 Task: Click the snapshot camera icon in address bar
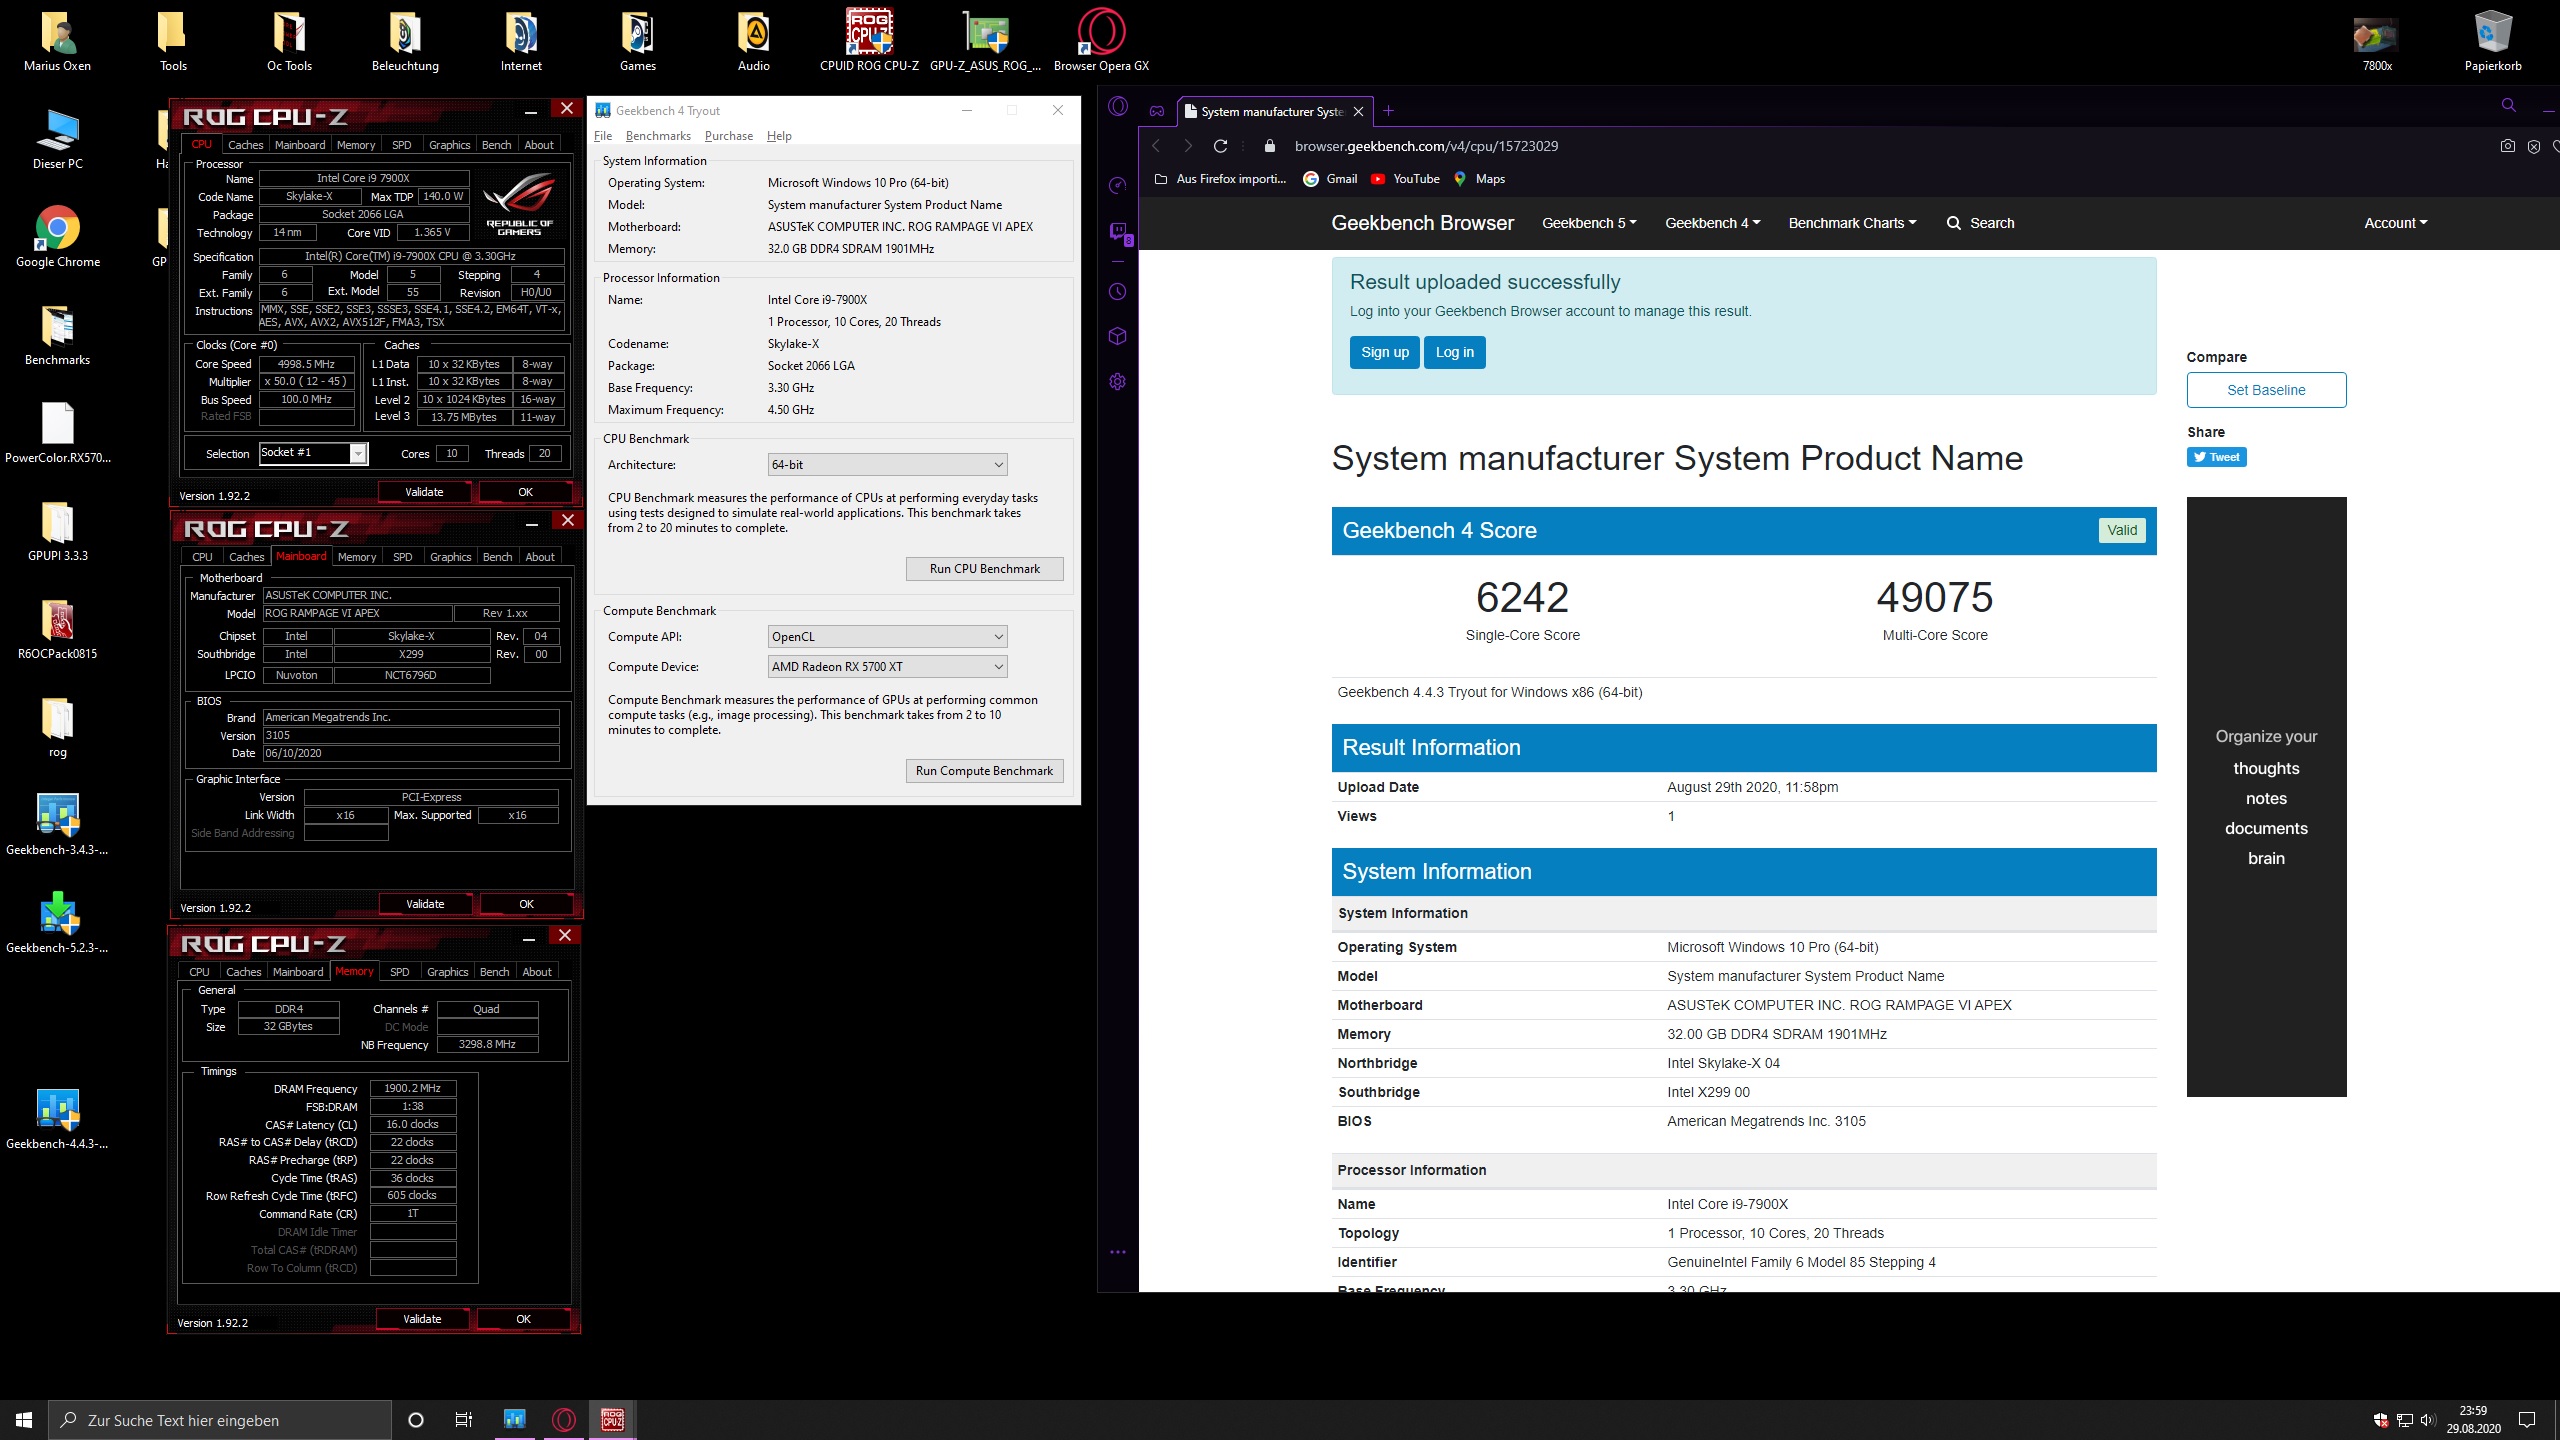(x=2507, y=146)
